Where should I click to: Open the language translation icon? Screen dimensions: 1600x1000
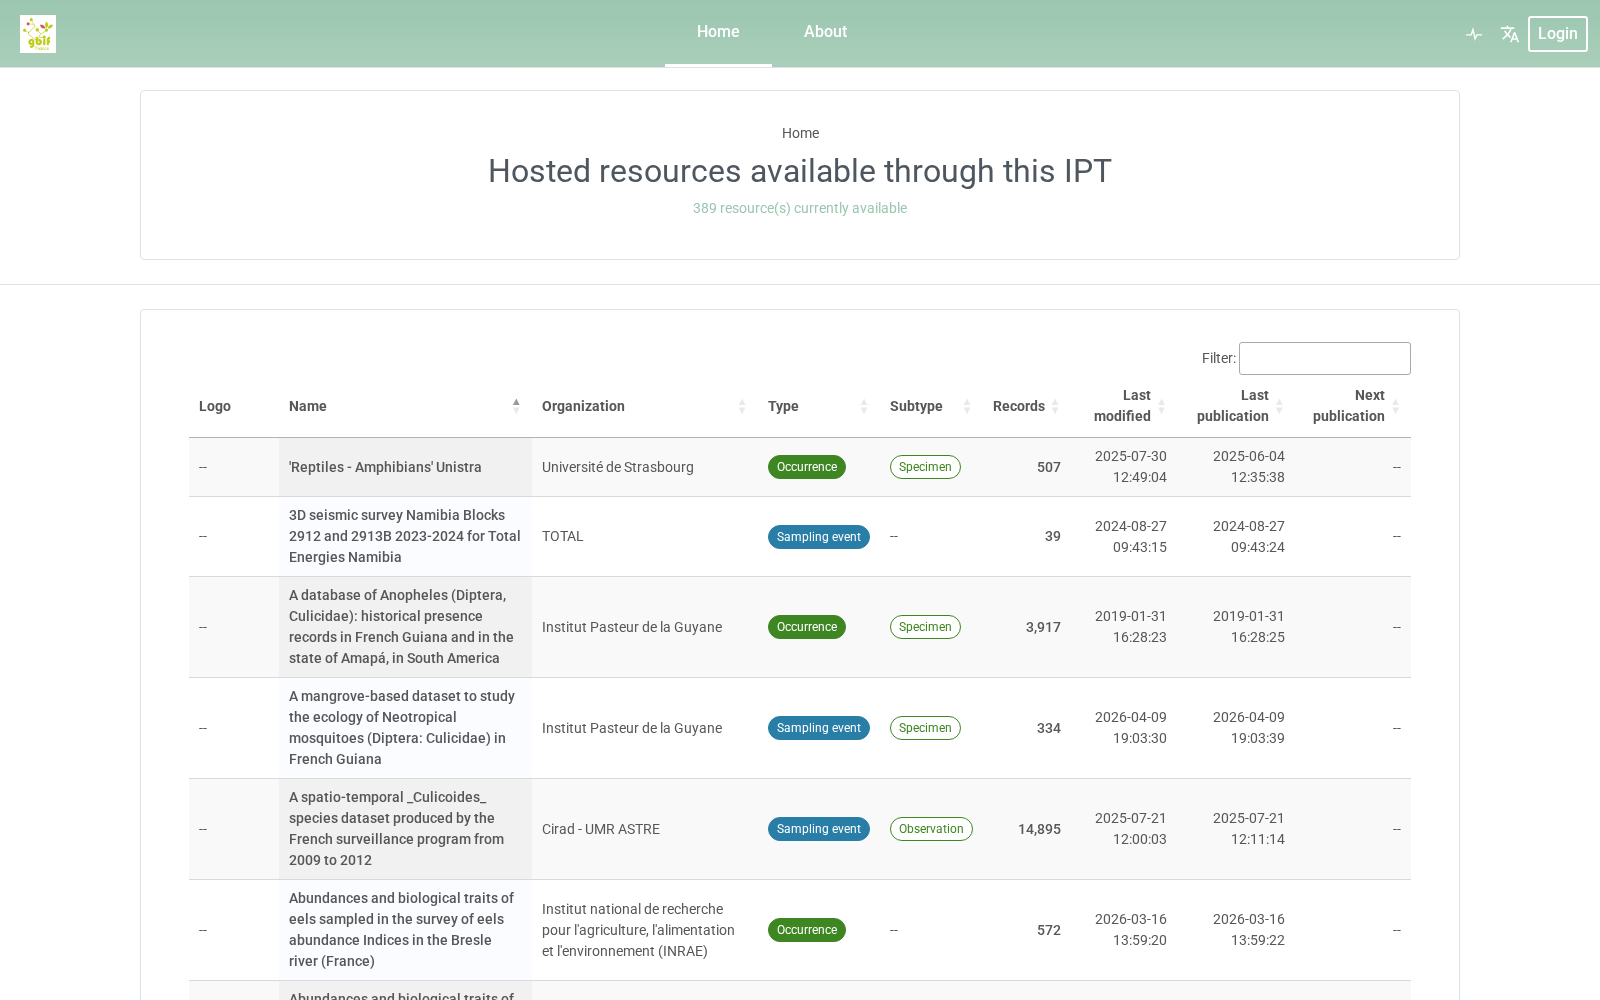[1510, 34]
